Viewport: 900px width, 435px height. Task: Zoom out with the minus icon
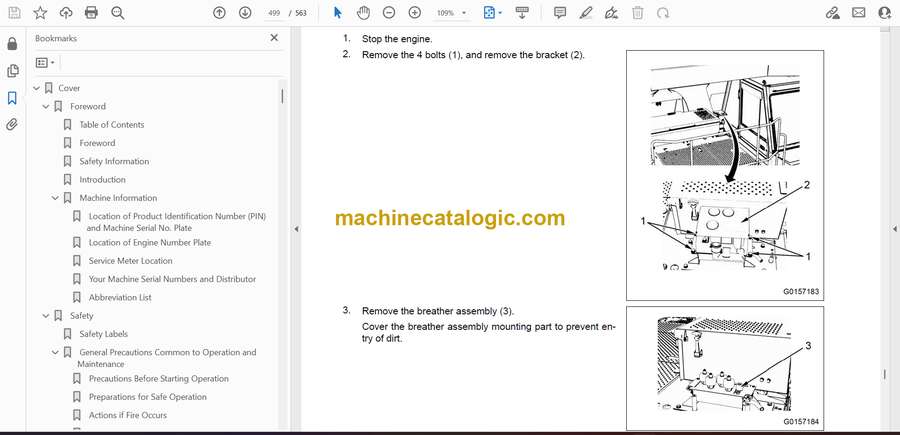[x=389, y=13]
